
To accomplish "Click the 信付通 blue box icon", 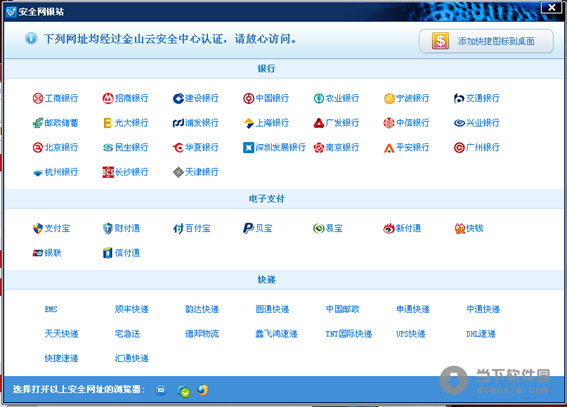I will click(108, 253).
